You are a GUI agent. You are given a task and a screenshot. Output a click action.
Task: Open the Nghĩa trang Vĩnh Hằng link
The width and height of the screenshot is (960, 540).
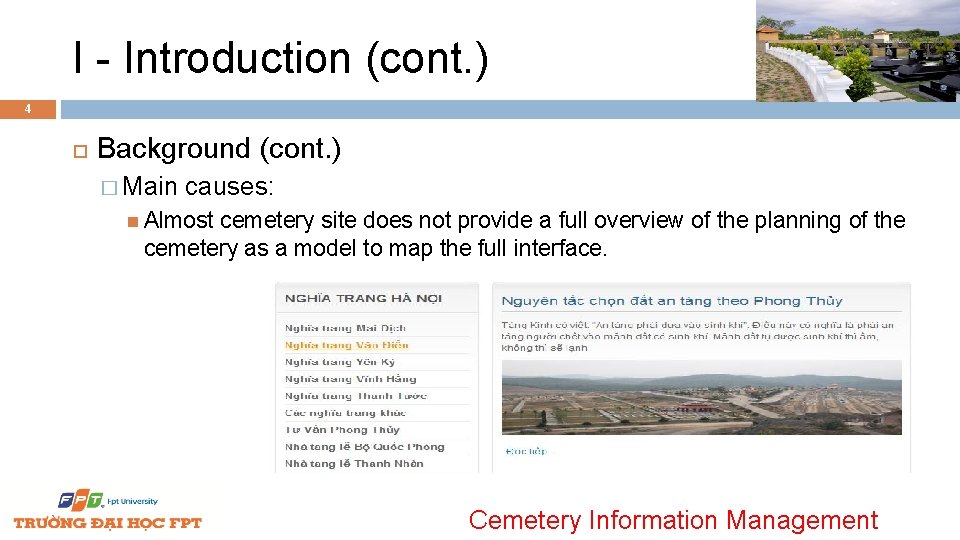coord(350,379)
